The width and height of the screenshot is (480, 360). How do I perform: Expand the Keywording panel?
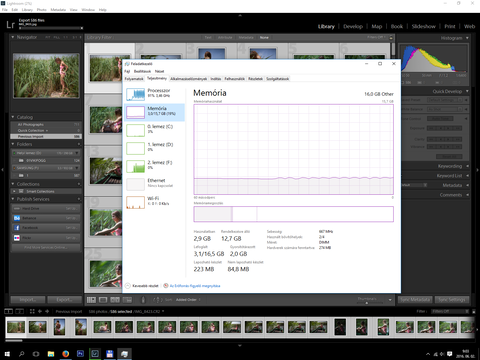coord(467,166)
